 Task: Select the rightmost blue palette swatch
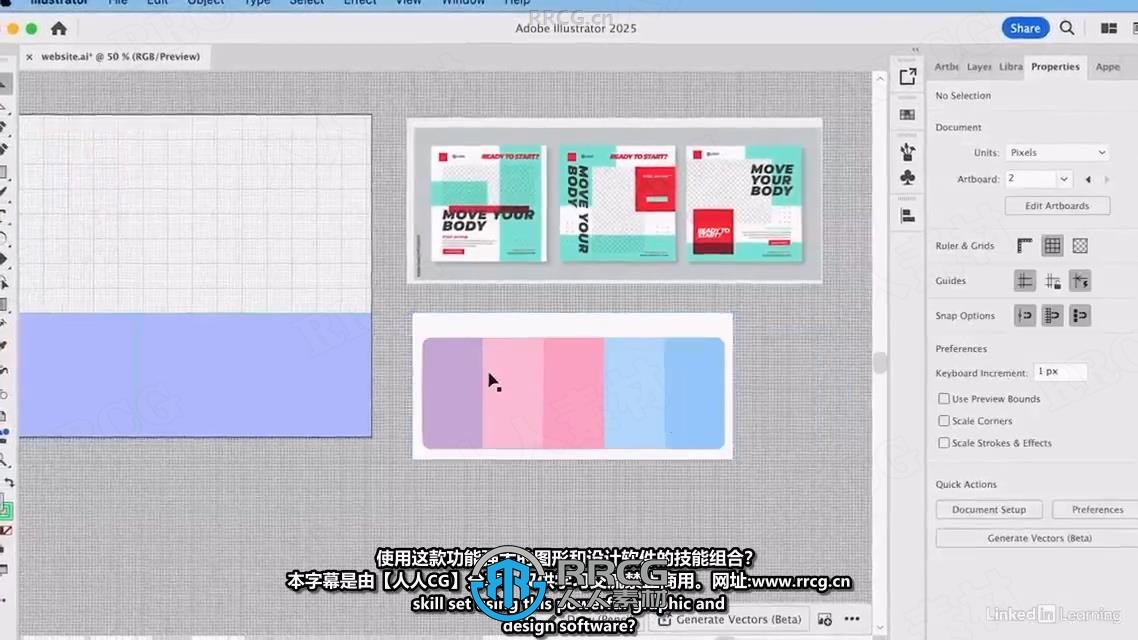coord(694,393)
